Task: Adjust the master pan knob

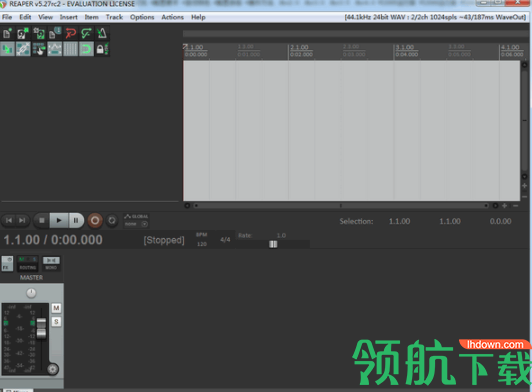Action: (31, 293)
